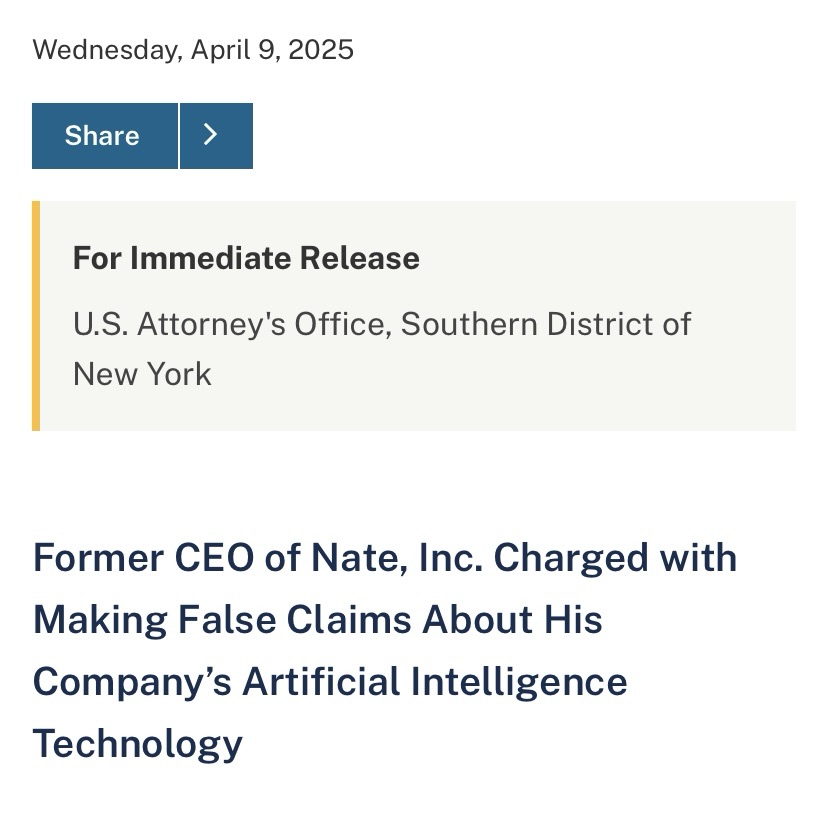Click the year 2025 in the date
Screen dimensions: 828x820
pyautogui.click(x=320, y=50)
